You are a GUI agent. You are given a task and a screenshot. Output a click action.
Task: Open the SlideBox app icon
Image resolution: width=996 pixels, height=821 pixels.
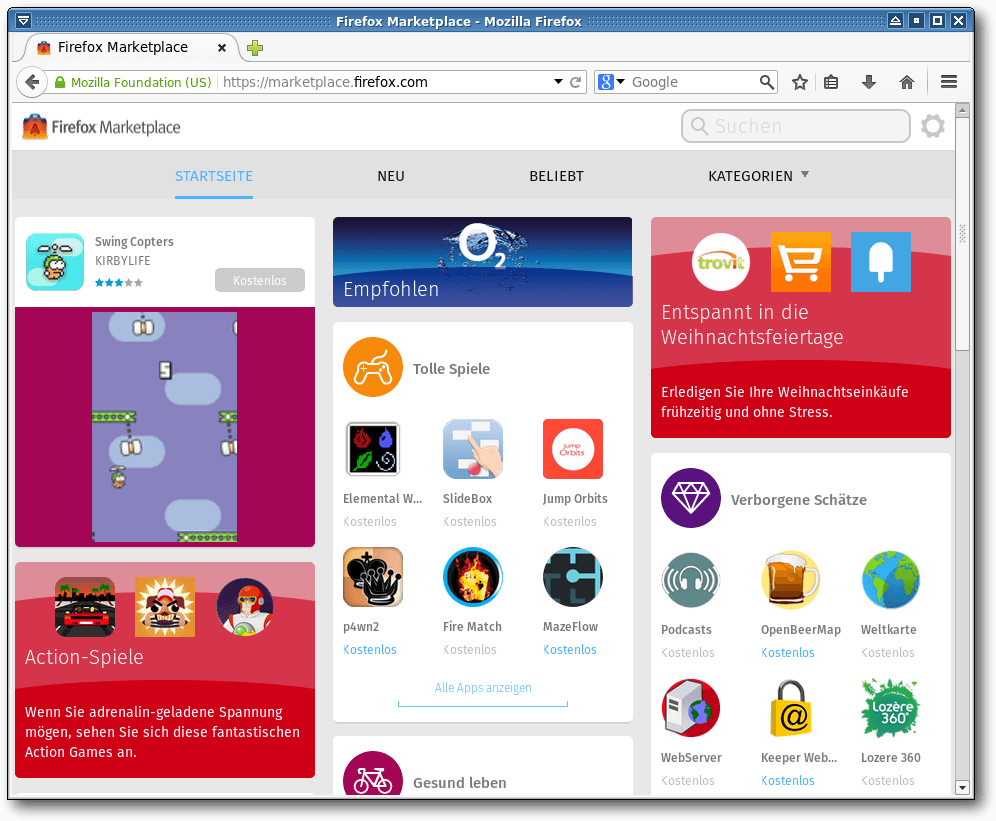click(473, 449)
